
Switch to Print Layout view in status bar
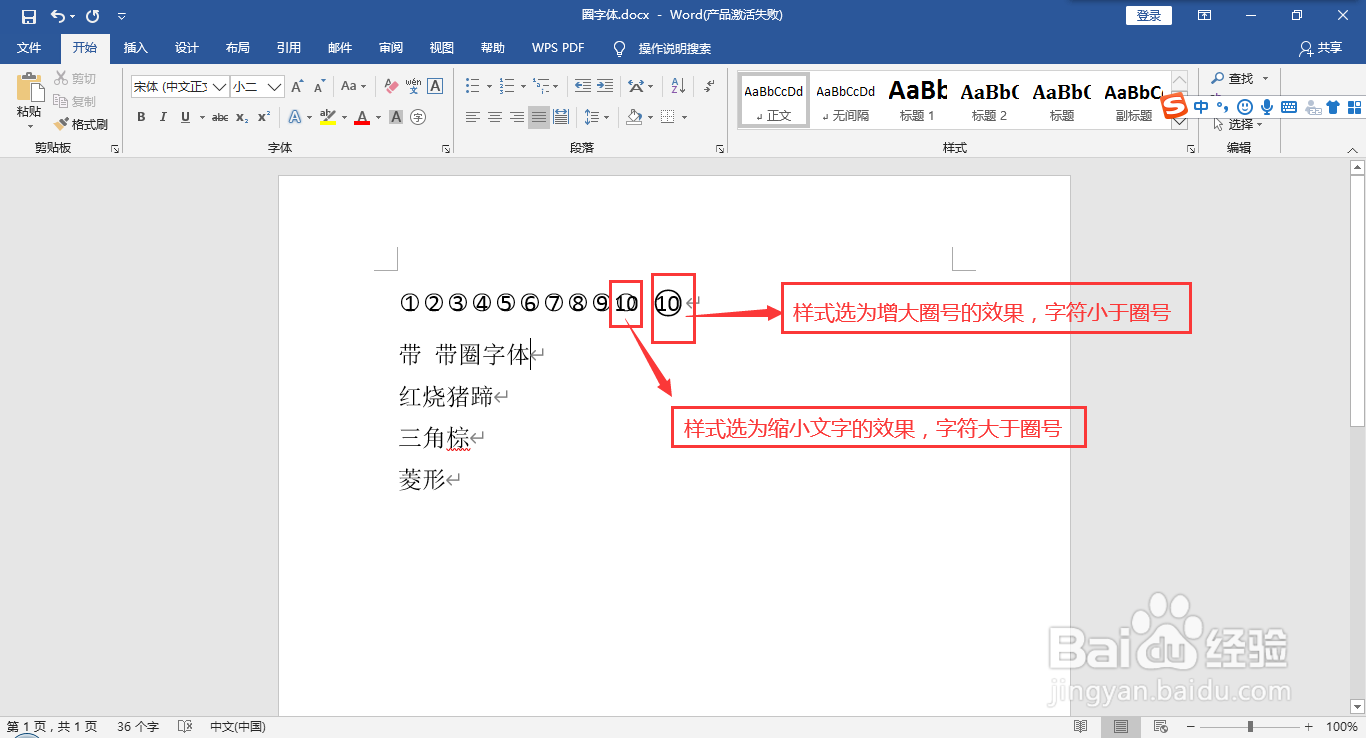click(1121, 726)
